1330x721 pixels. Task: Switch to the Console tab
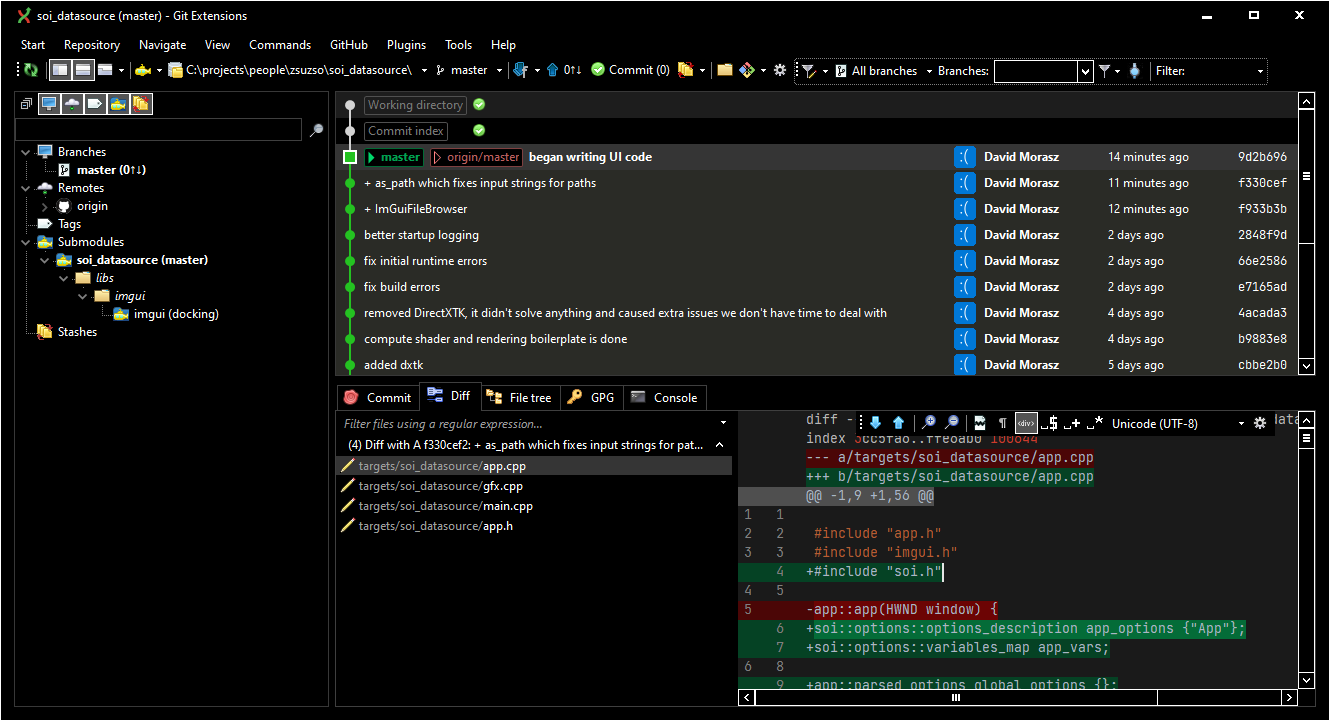(x=665, y=398)
